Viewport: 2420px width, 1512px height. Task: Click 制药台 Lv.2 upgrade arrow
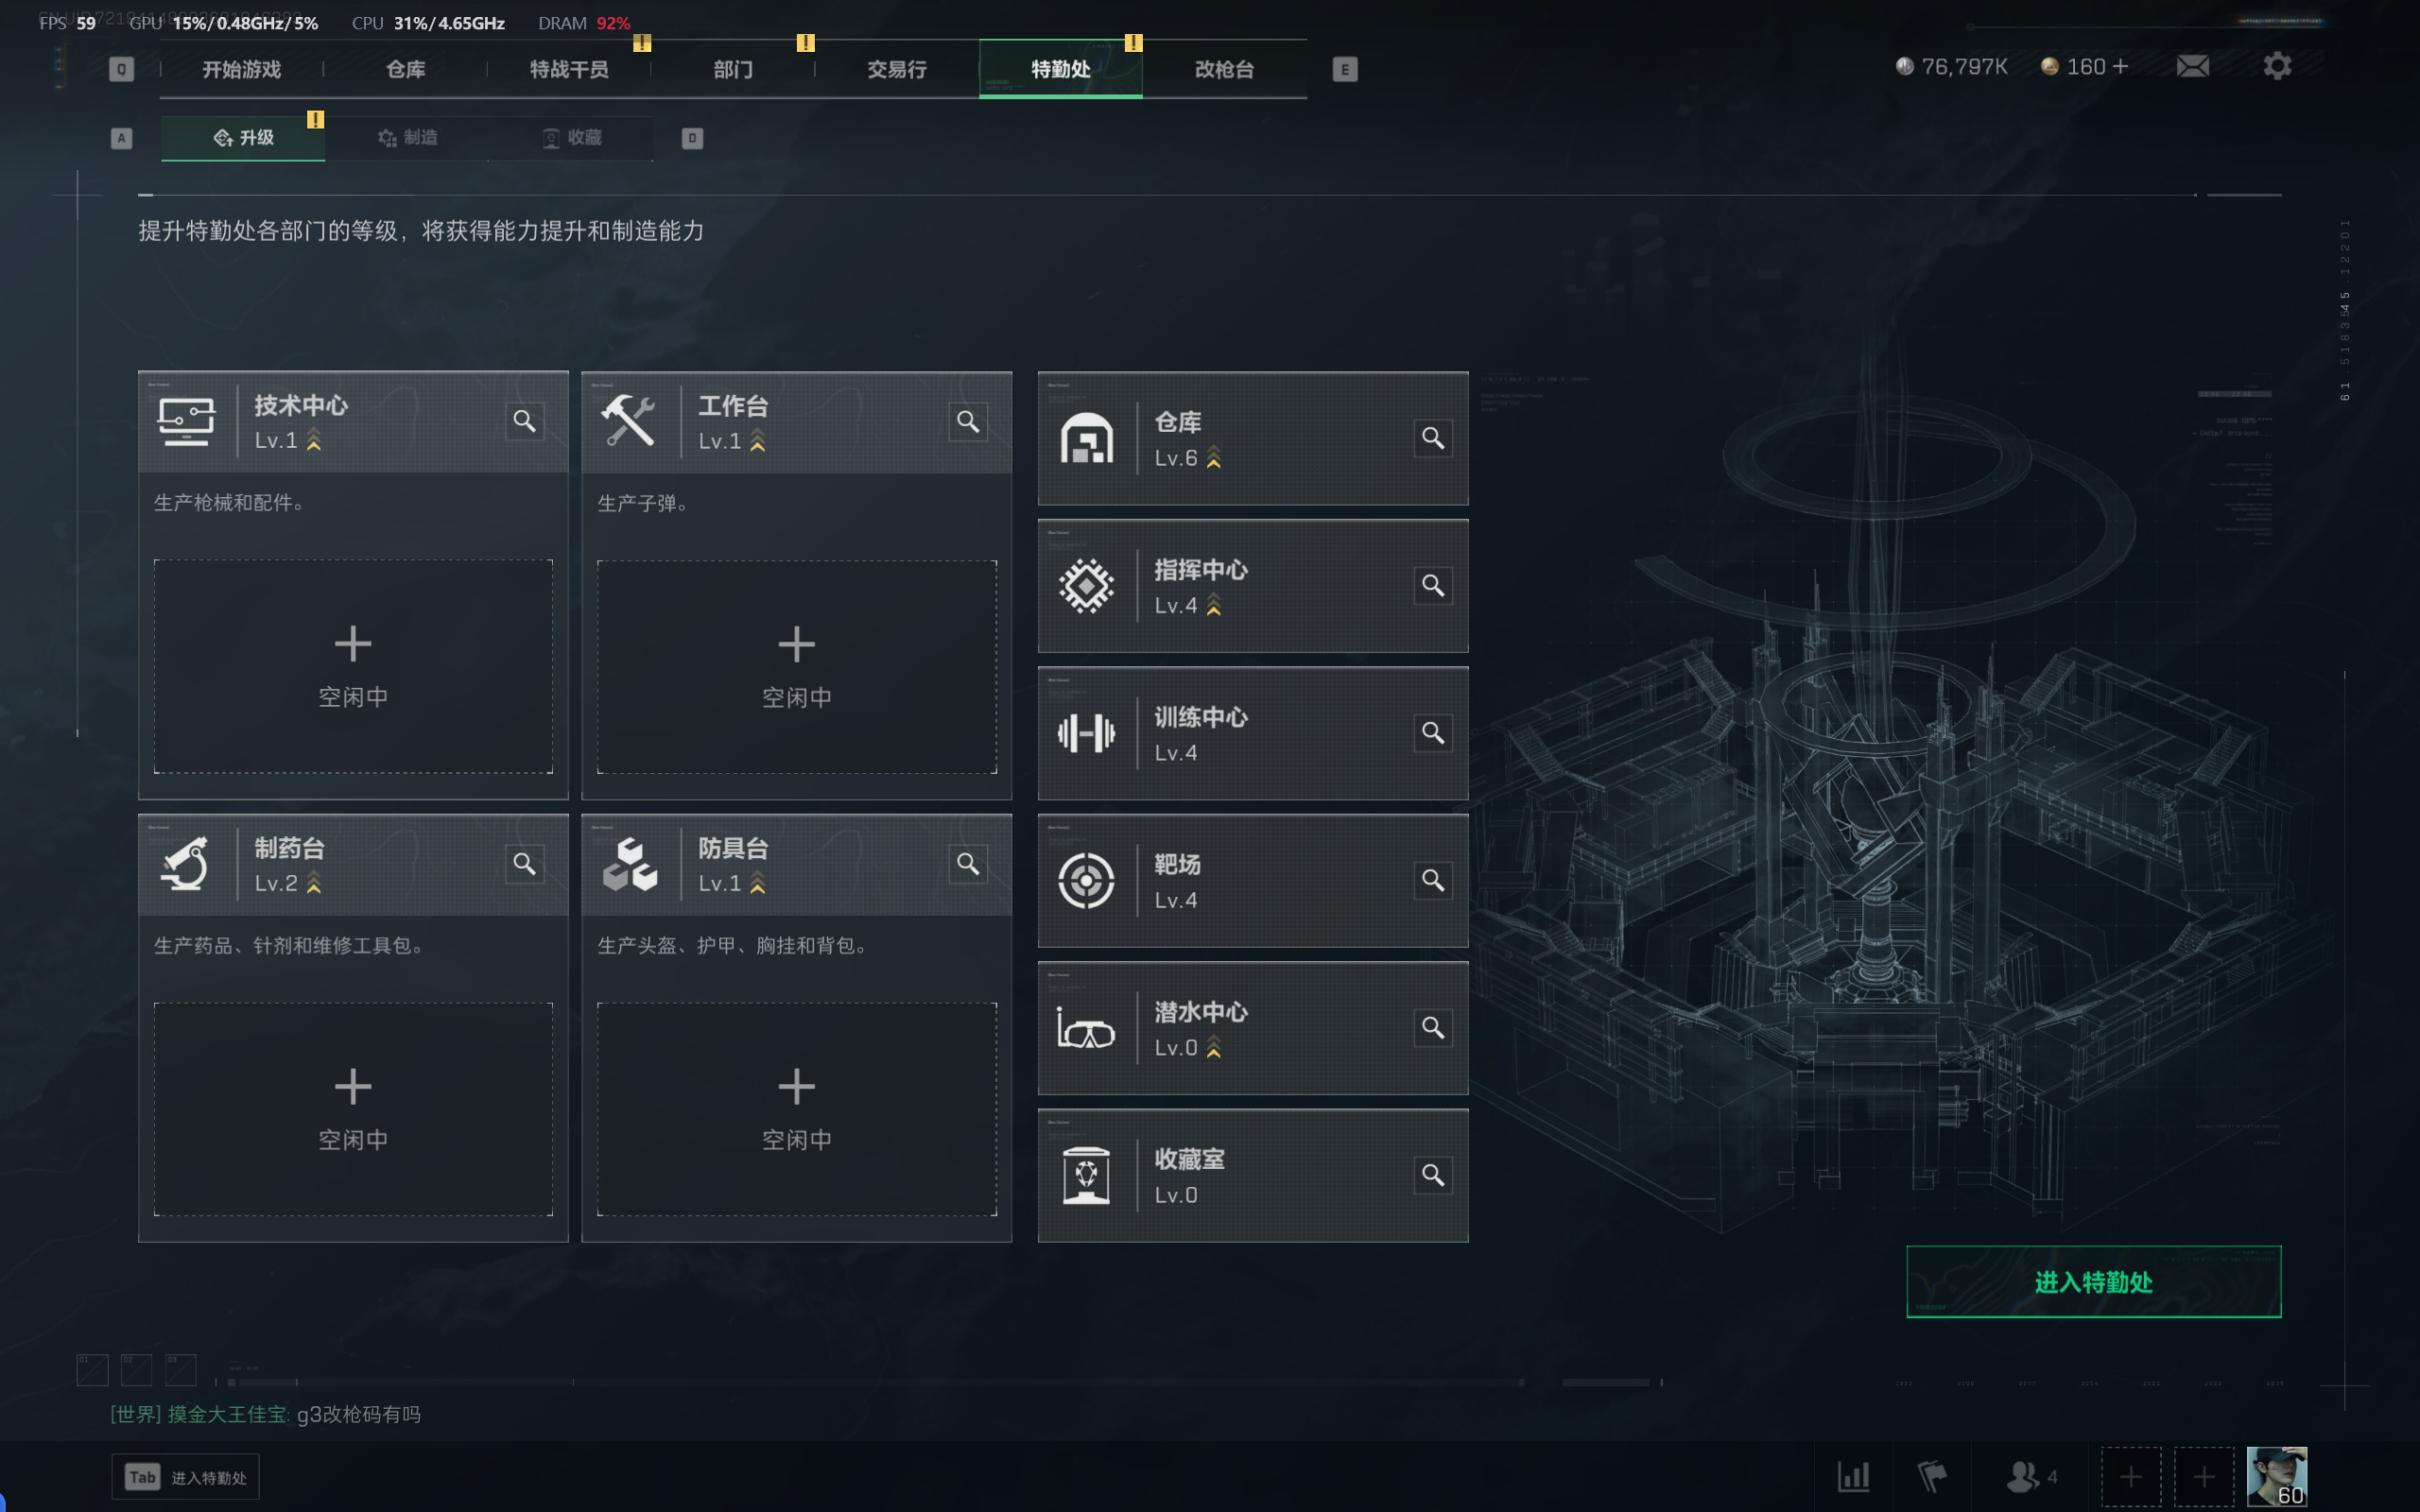tap(314, 883)
